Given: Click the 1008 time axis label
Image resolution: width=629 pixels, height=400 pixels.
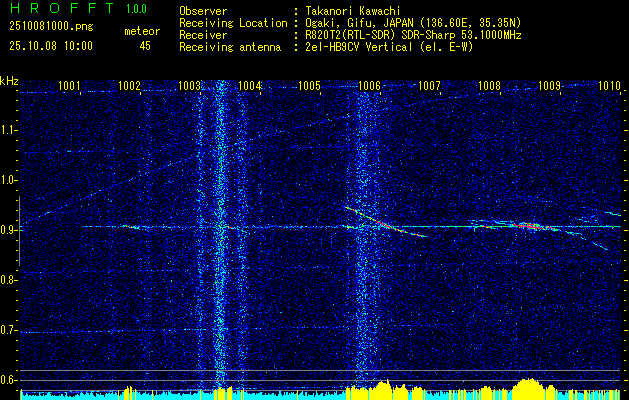Looking at the screenshot, I should [489, 85].
